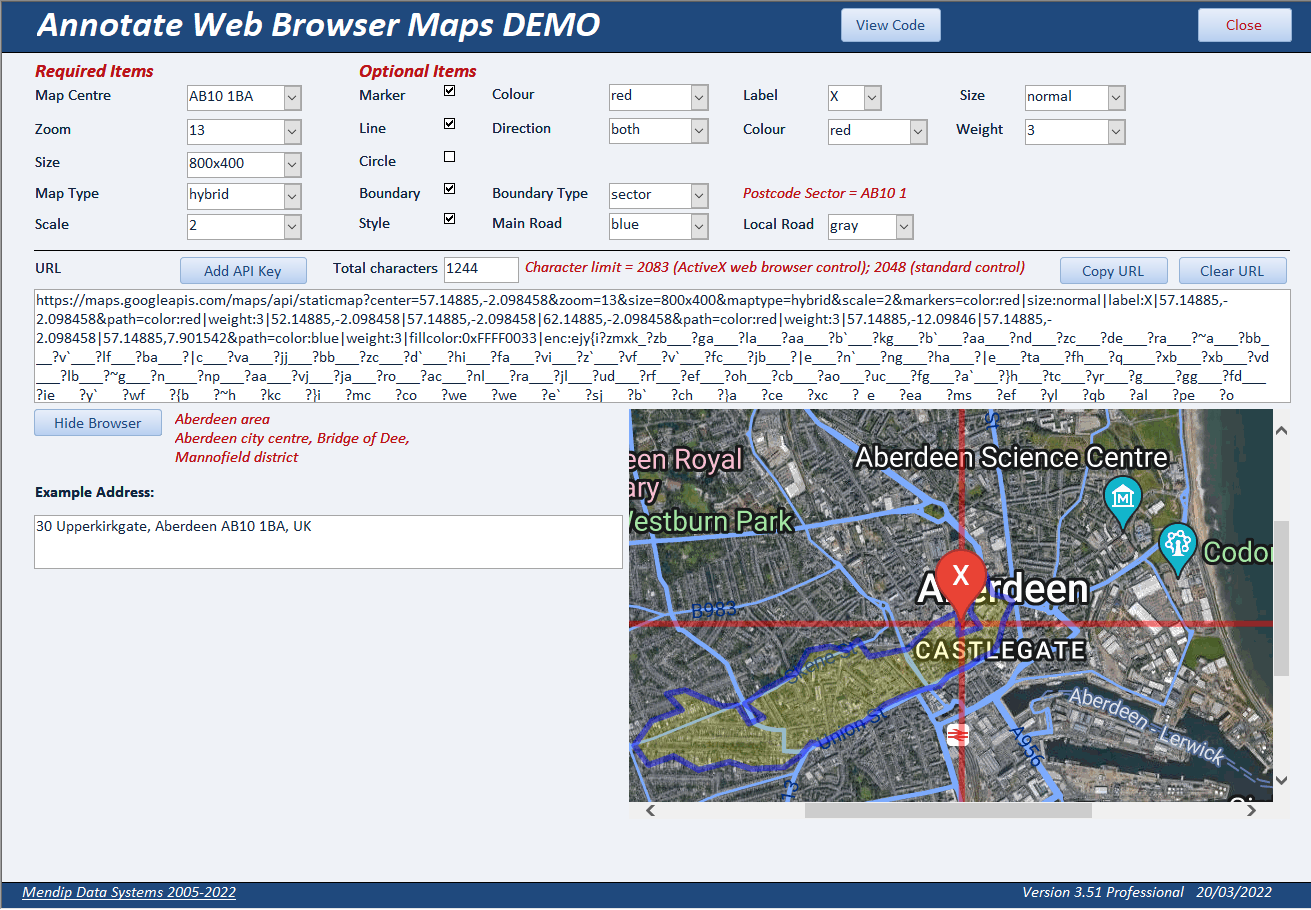The height and width of the screenshot is (910, 1311).
Task: Open the map Size 800x400 dropdown
Action: [x=292, y=164]
